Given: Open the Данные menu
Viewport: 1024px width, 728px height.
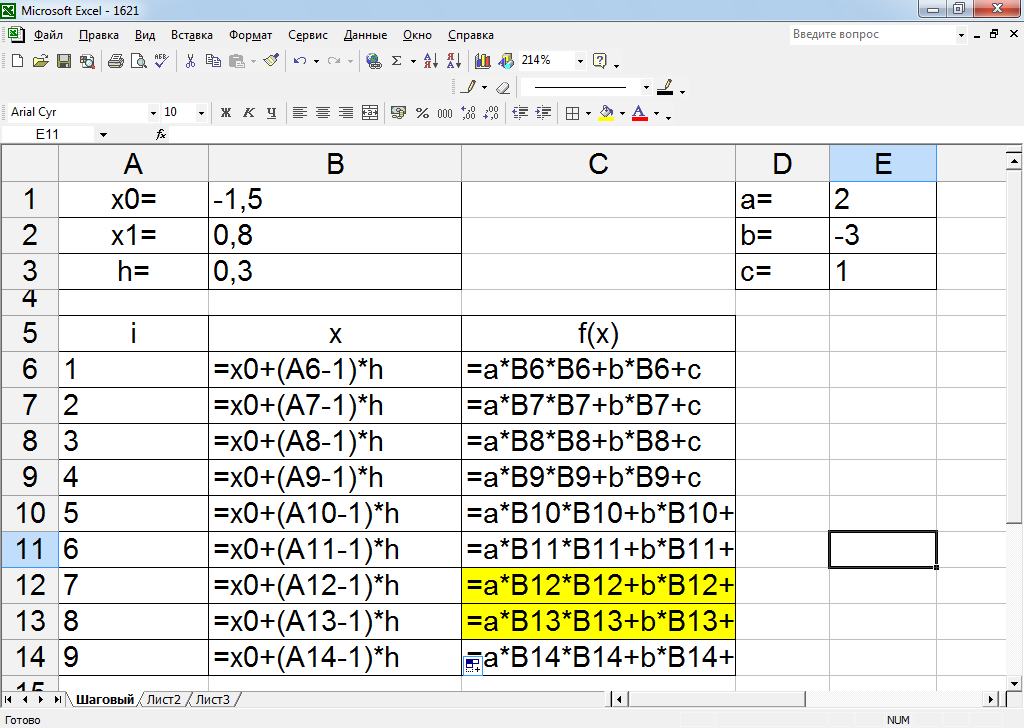Looking at the screenshot, I should tap(365, 35).
